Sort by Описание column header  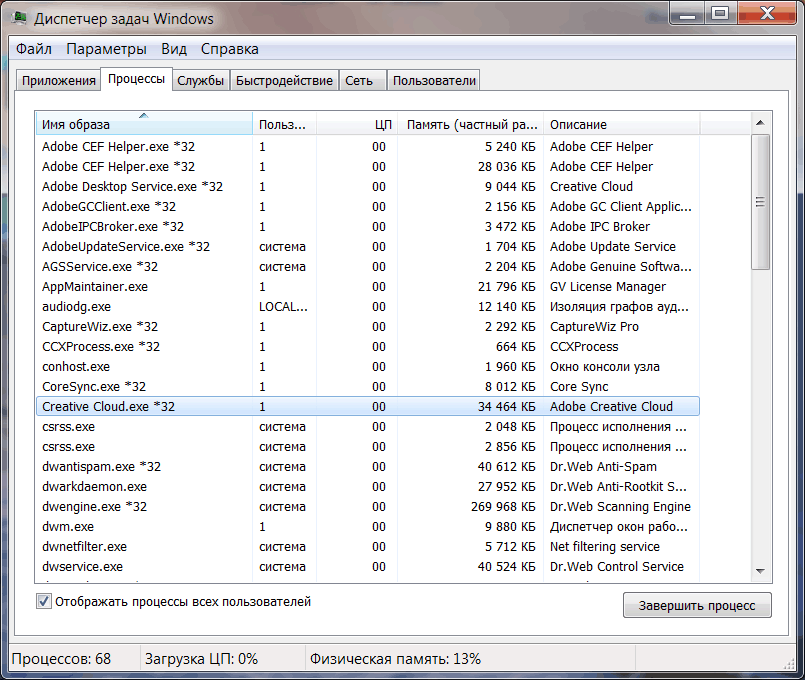pos(622,124)
